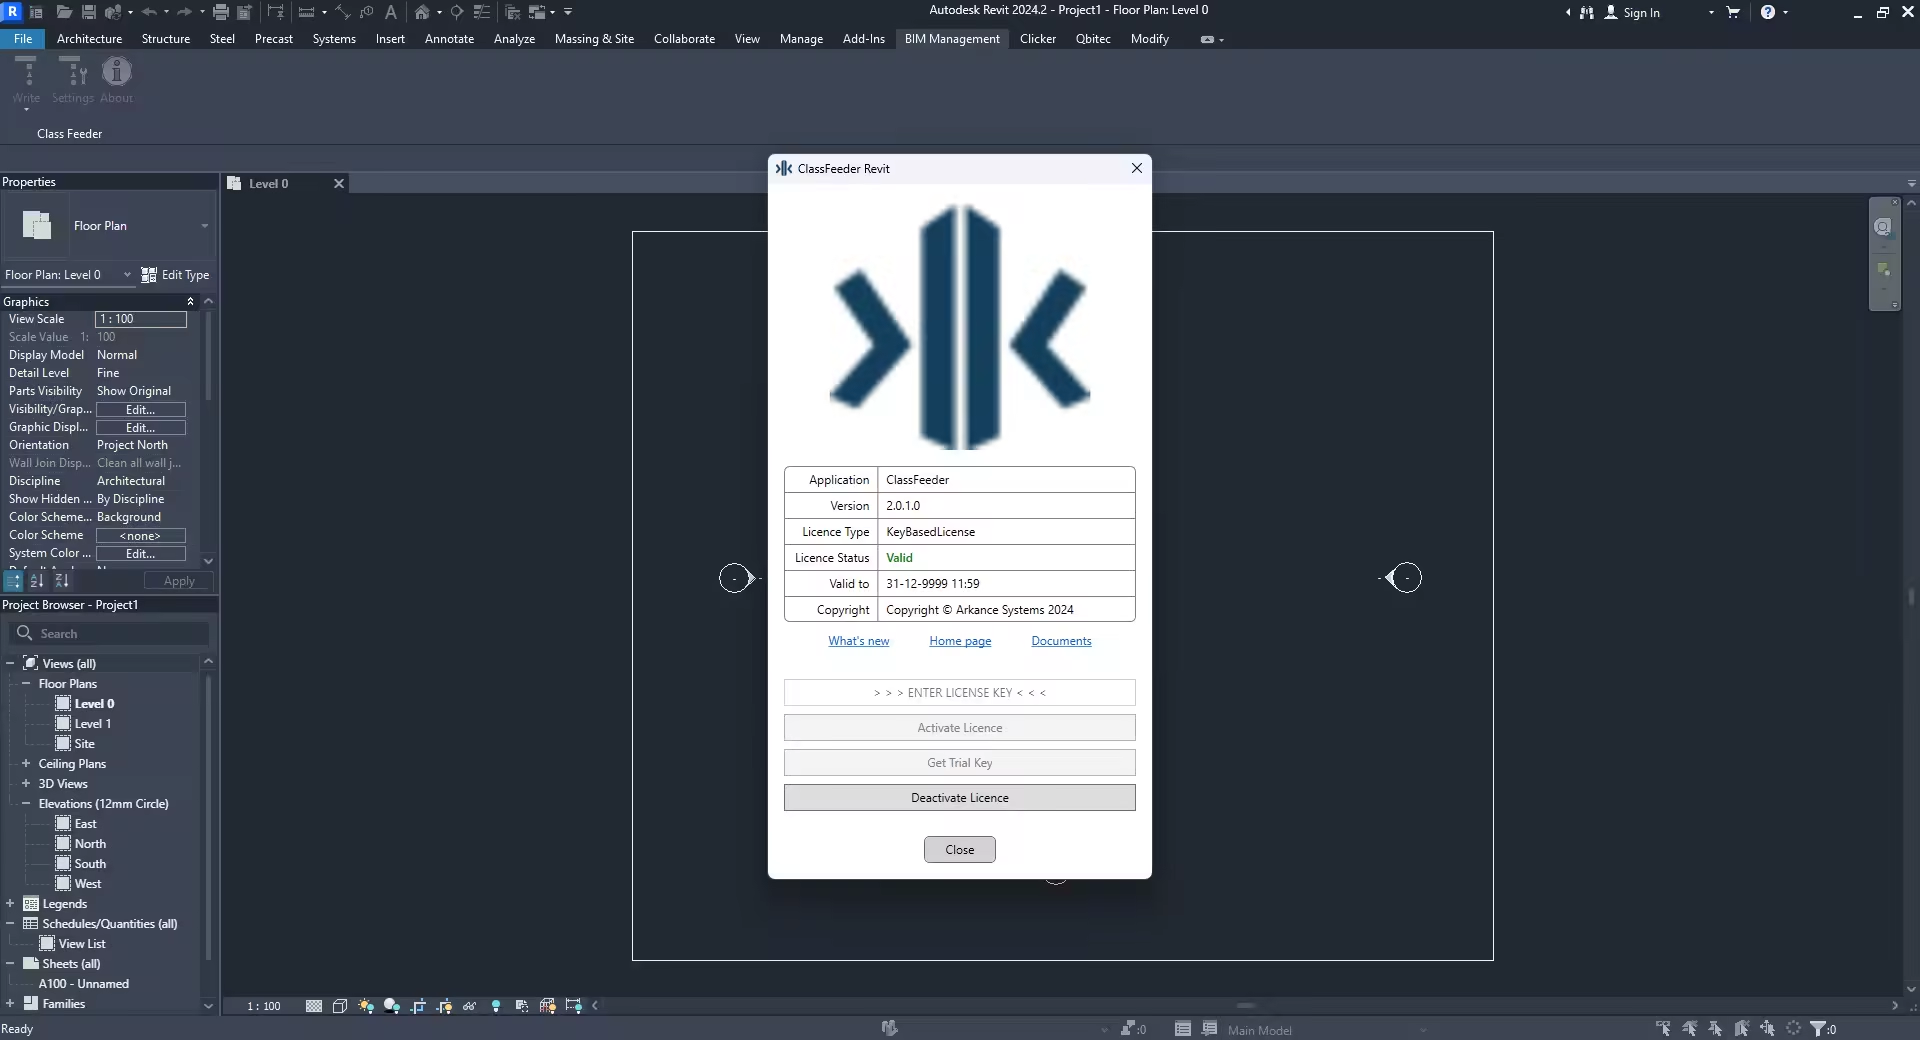Click the Close button in ClassFeeder dialog
This screenshot has width=1920, height=1040.
click(x=960, y=850)
